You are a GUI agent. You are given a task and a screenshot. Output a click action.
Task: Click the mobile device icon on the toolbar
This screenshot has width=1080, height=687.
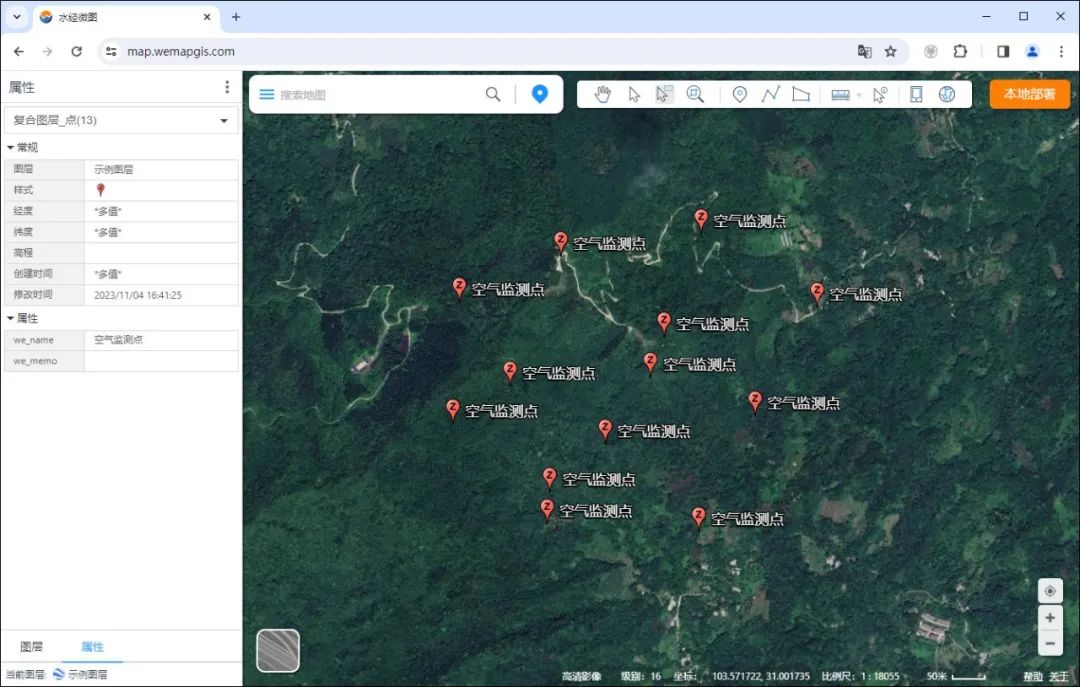917,94
